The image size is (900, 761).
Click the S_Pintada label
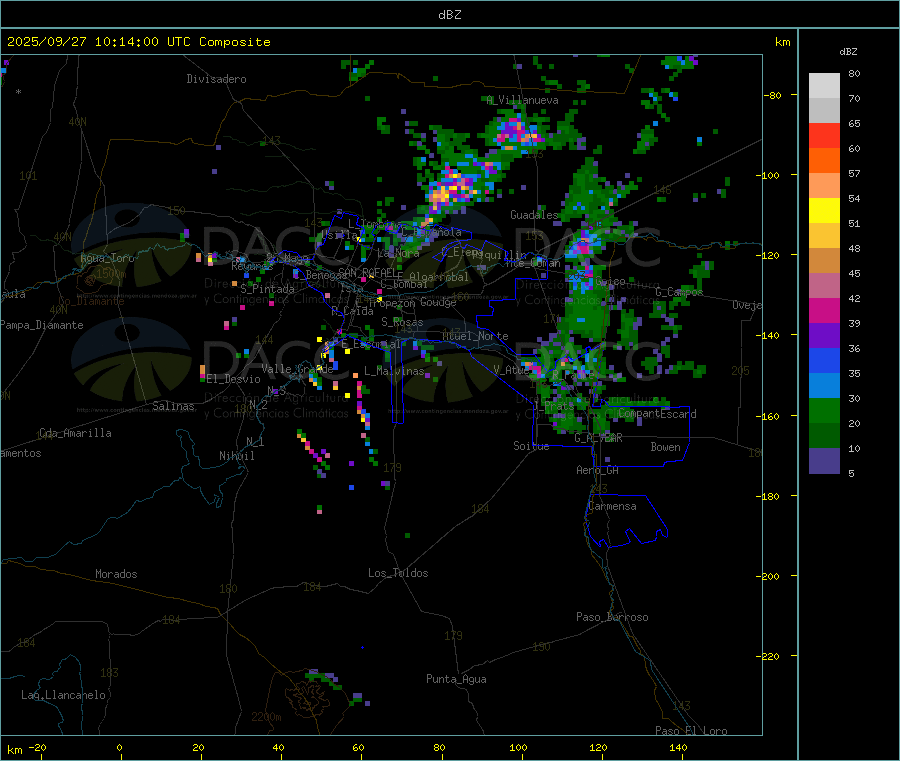[267, 289]
